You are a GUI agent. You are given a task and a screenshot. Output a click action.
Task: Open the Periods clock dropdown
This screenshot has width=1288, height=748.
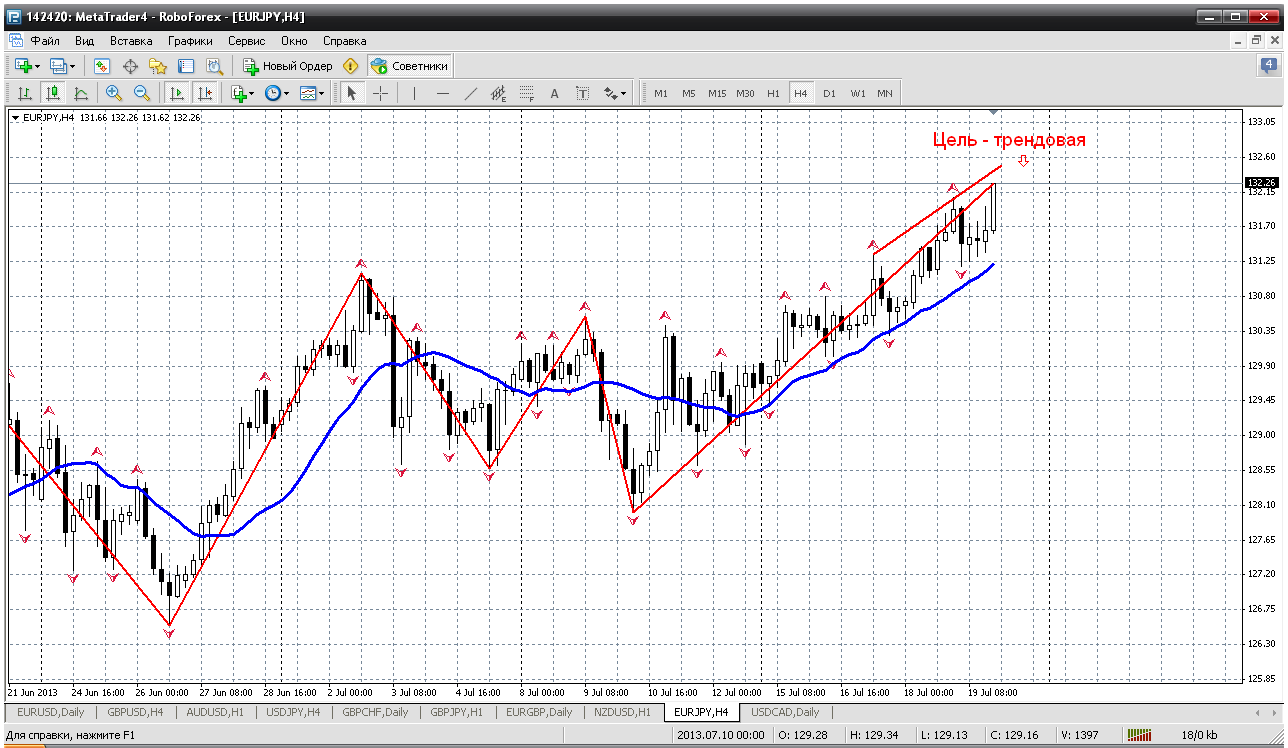point(276,93)
